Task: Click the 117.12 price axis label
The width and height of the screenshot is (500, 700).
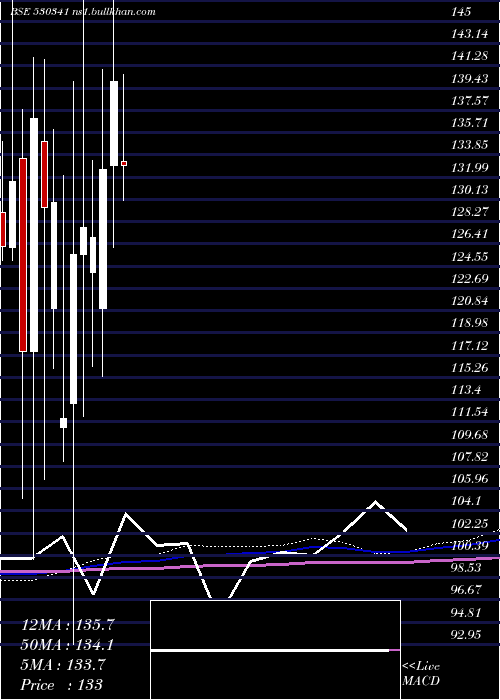Action: click(x=470, y=346)
